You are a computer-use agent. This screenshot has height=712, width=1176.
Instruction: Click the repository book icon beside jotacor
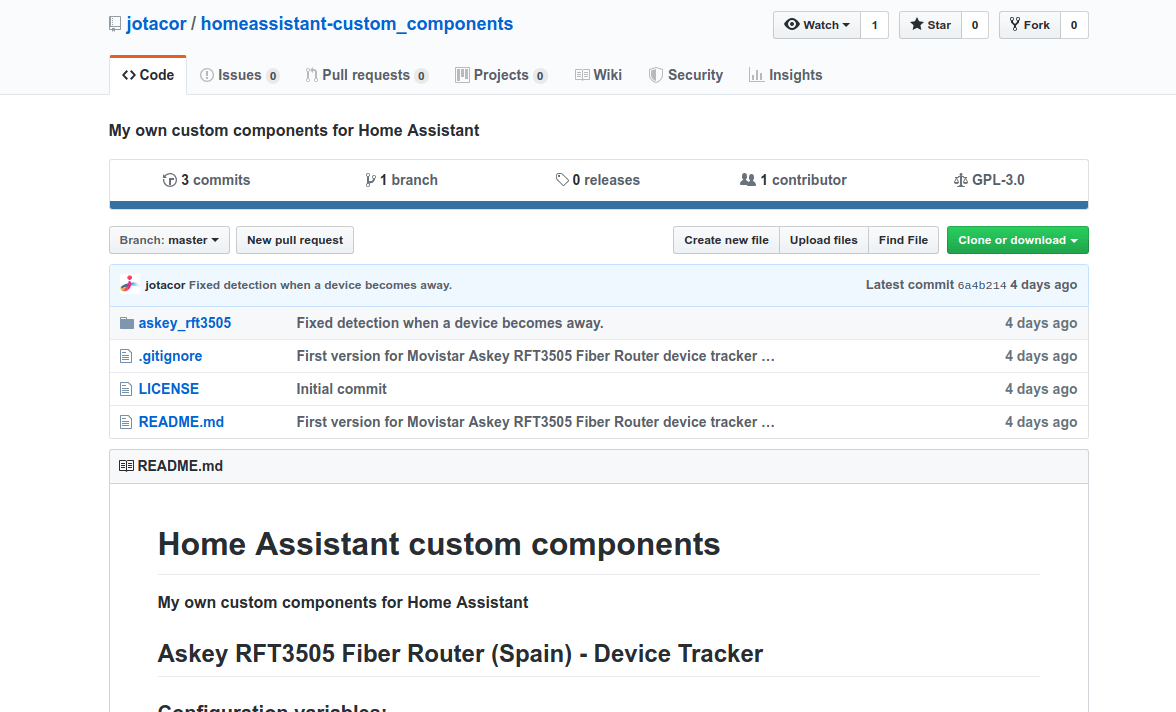coord(115,24)
